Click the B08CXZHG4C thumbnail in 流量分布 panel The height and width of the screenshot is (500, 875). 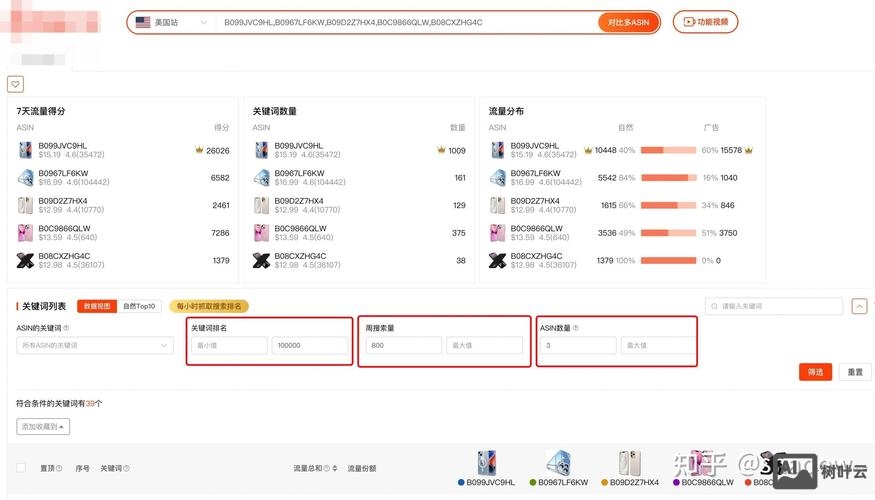coord(497,260)
